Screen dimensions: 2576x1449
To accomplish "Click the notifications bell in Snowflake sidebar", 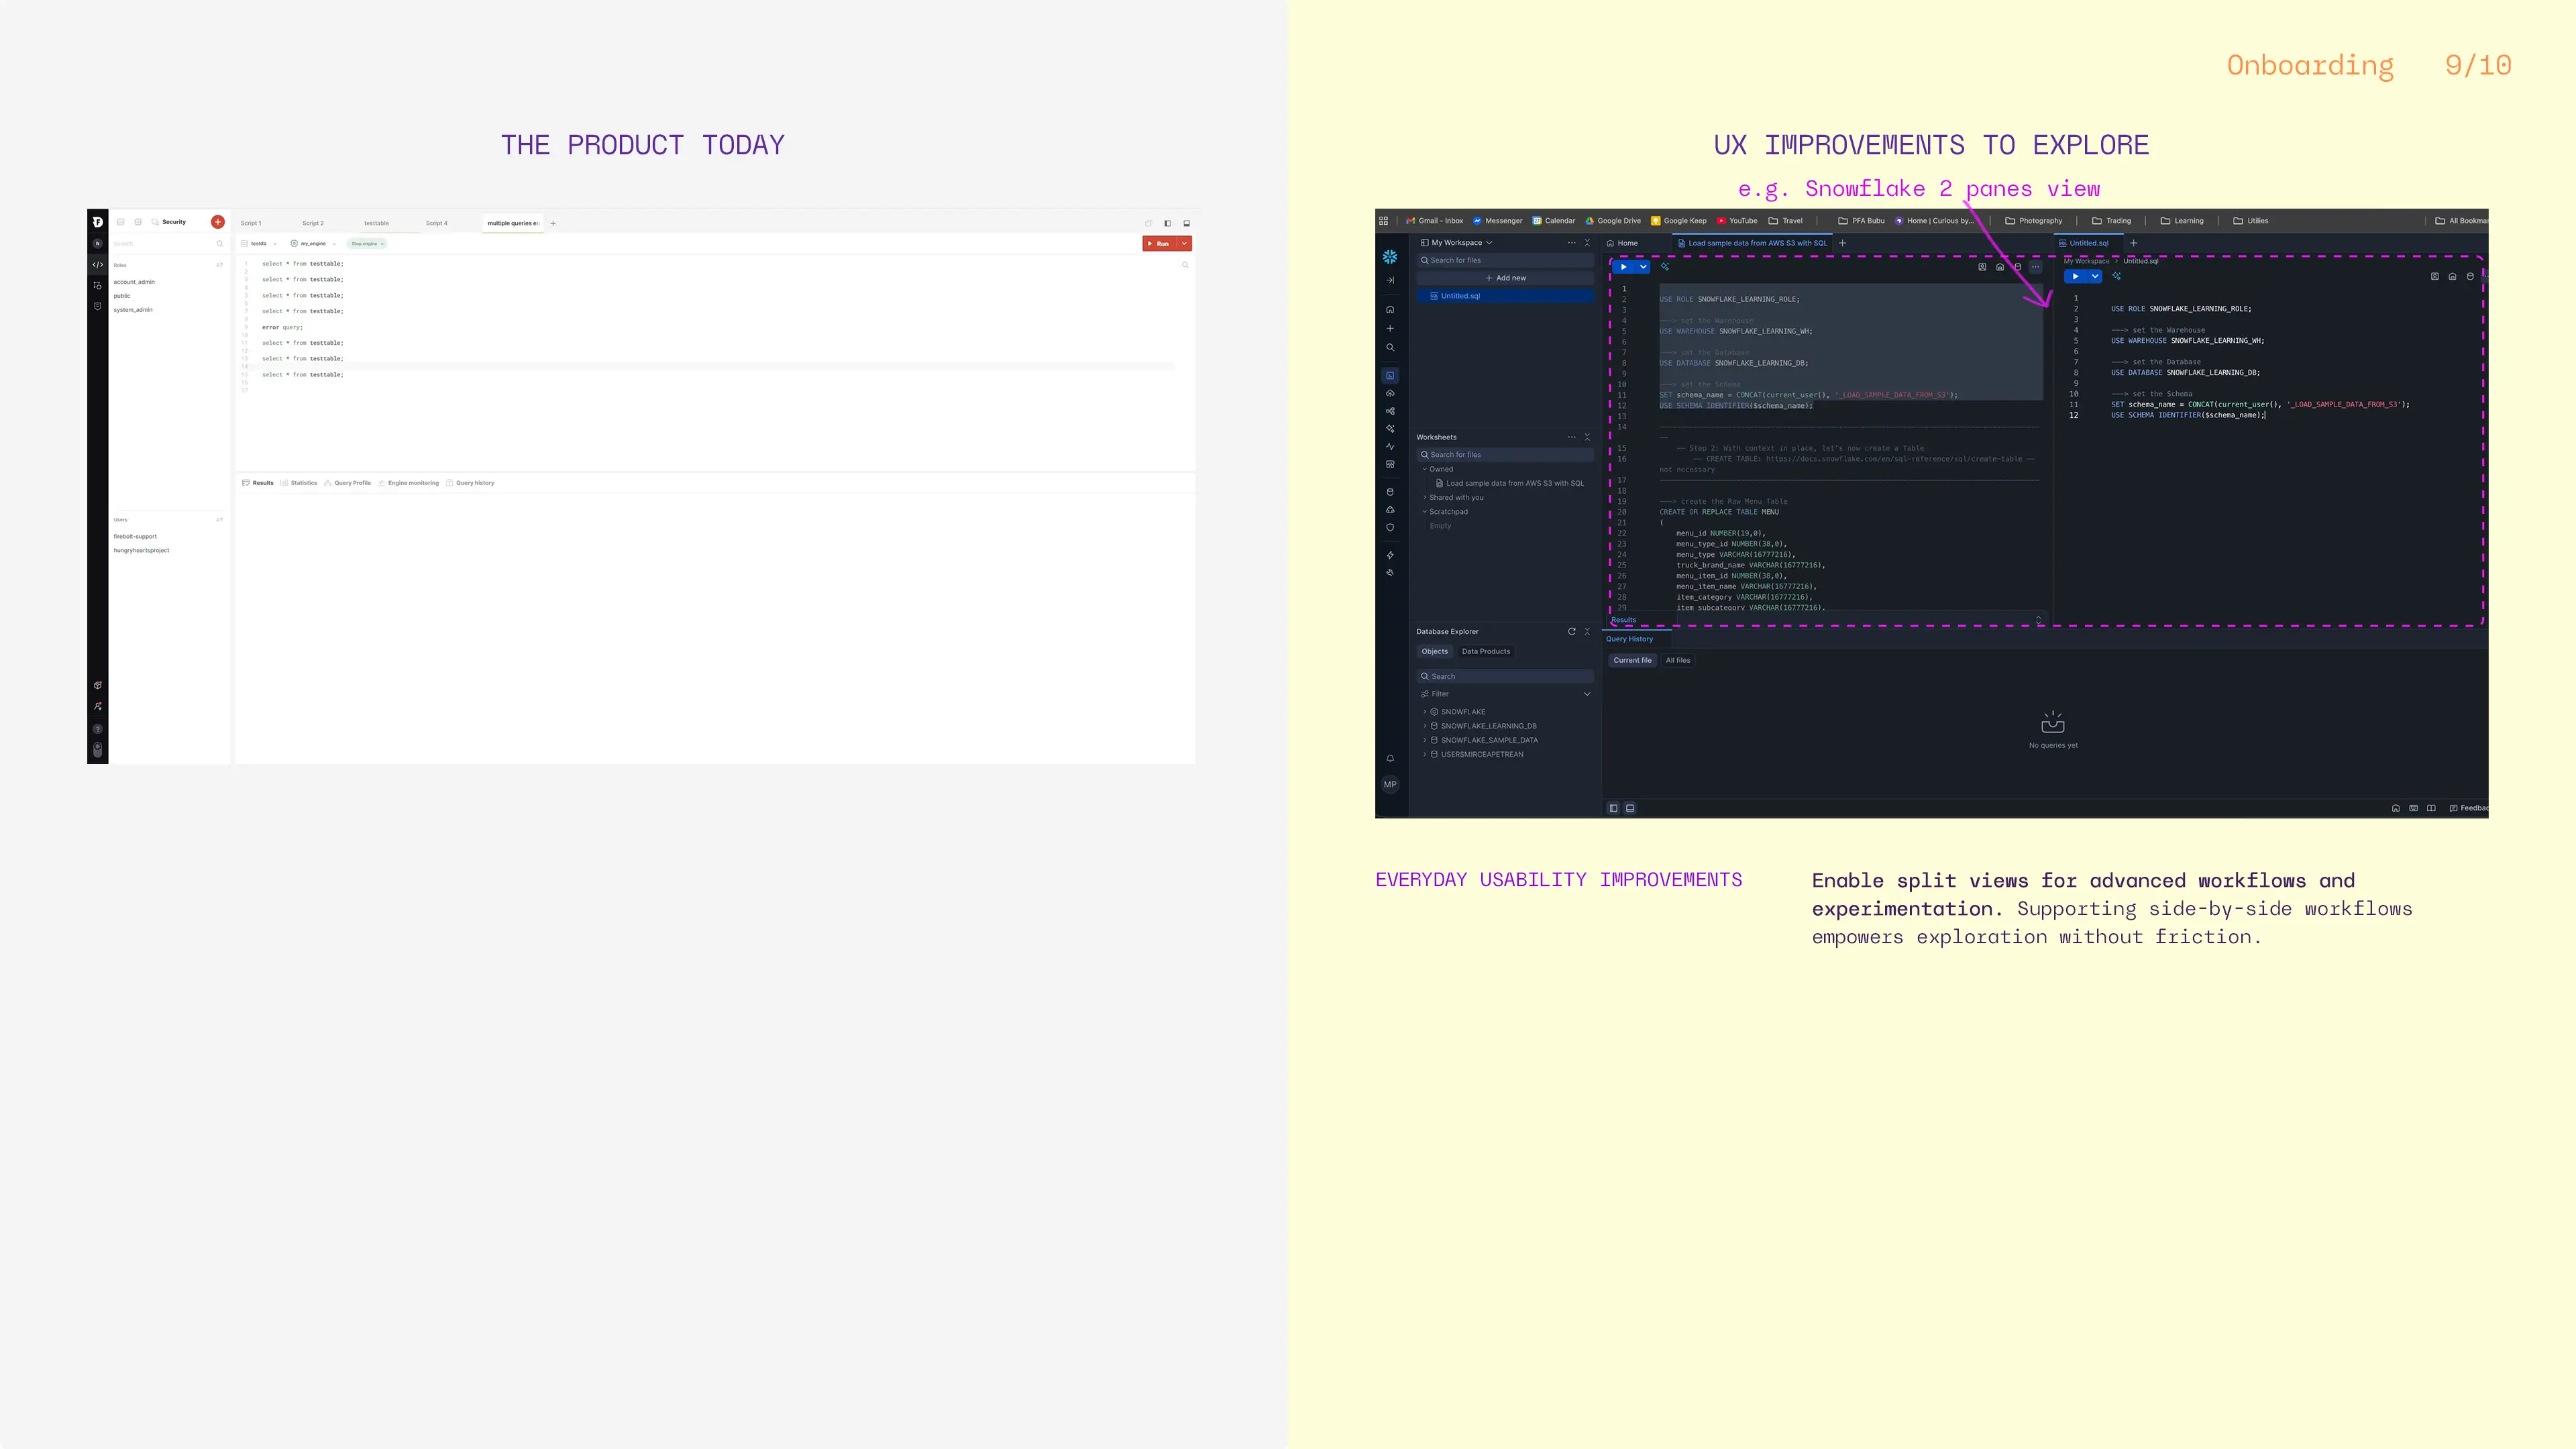I will click(1390, 759).
